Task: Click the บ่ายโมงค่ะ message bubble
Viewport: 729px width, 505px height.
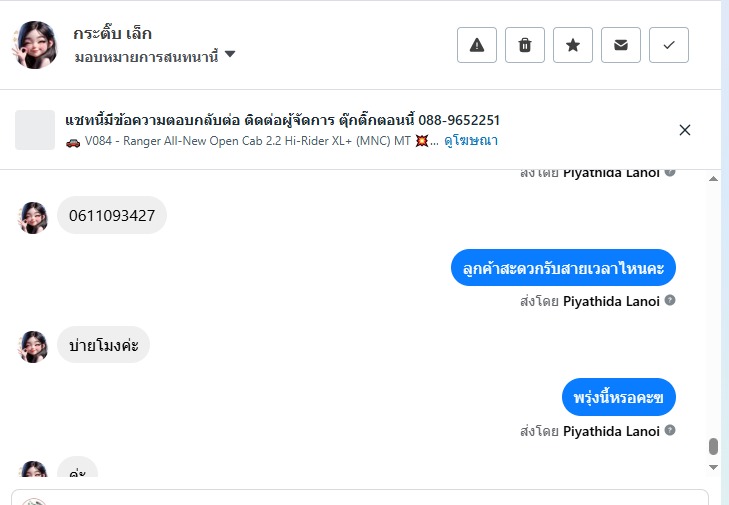Action: point(104,345)
